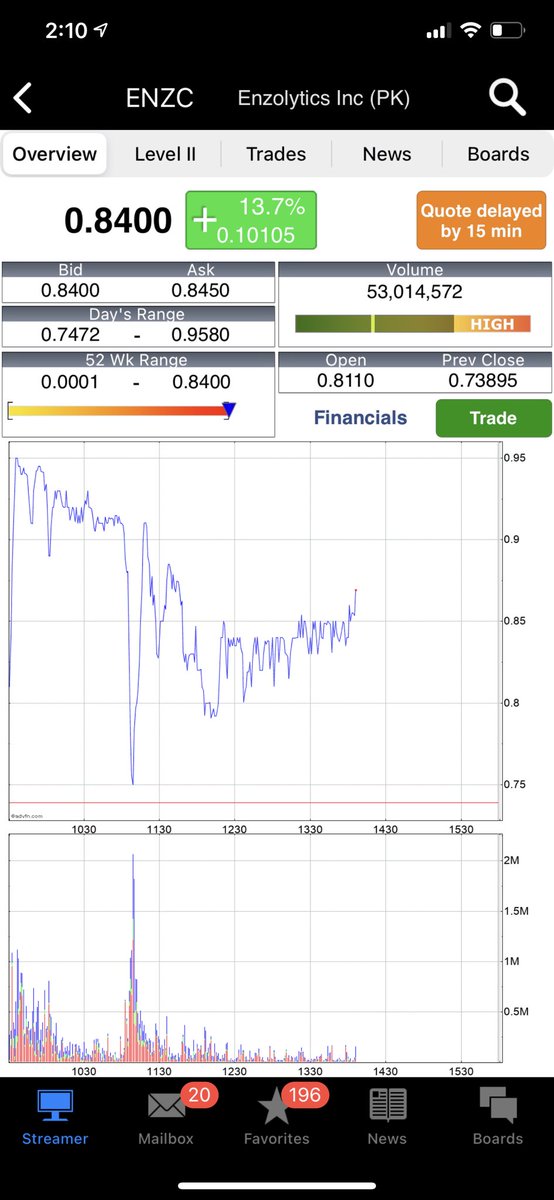Tap the cellular signal bars
The width and height of the screenshot is (554, 1200).
[438, 32]
